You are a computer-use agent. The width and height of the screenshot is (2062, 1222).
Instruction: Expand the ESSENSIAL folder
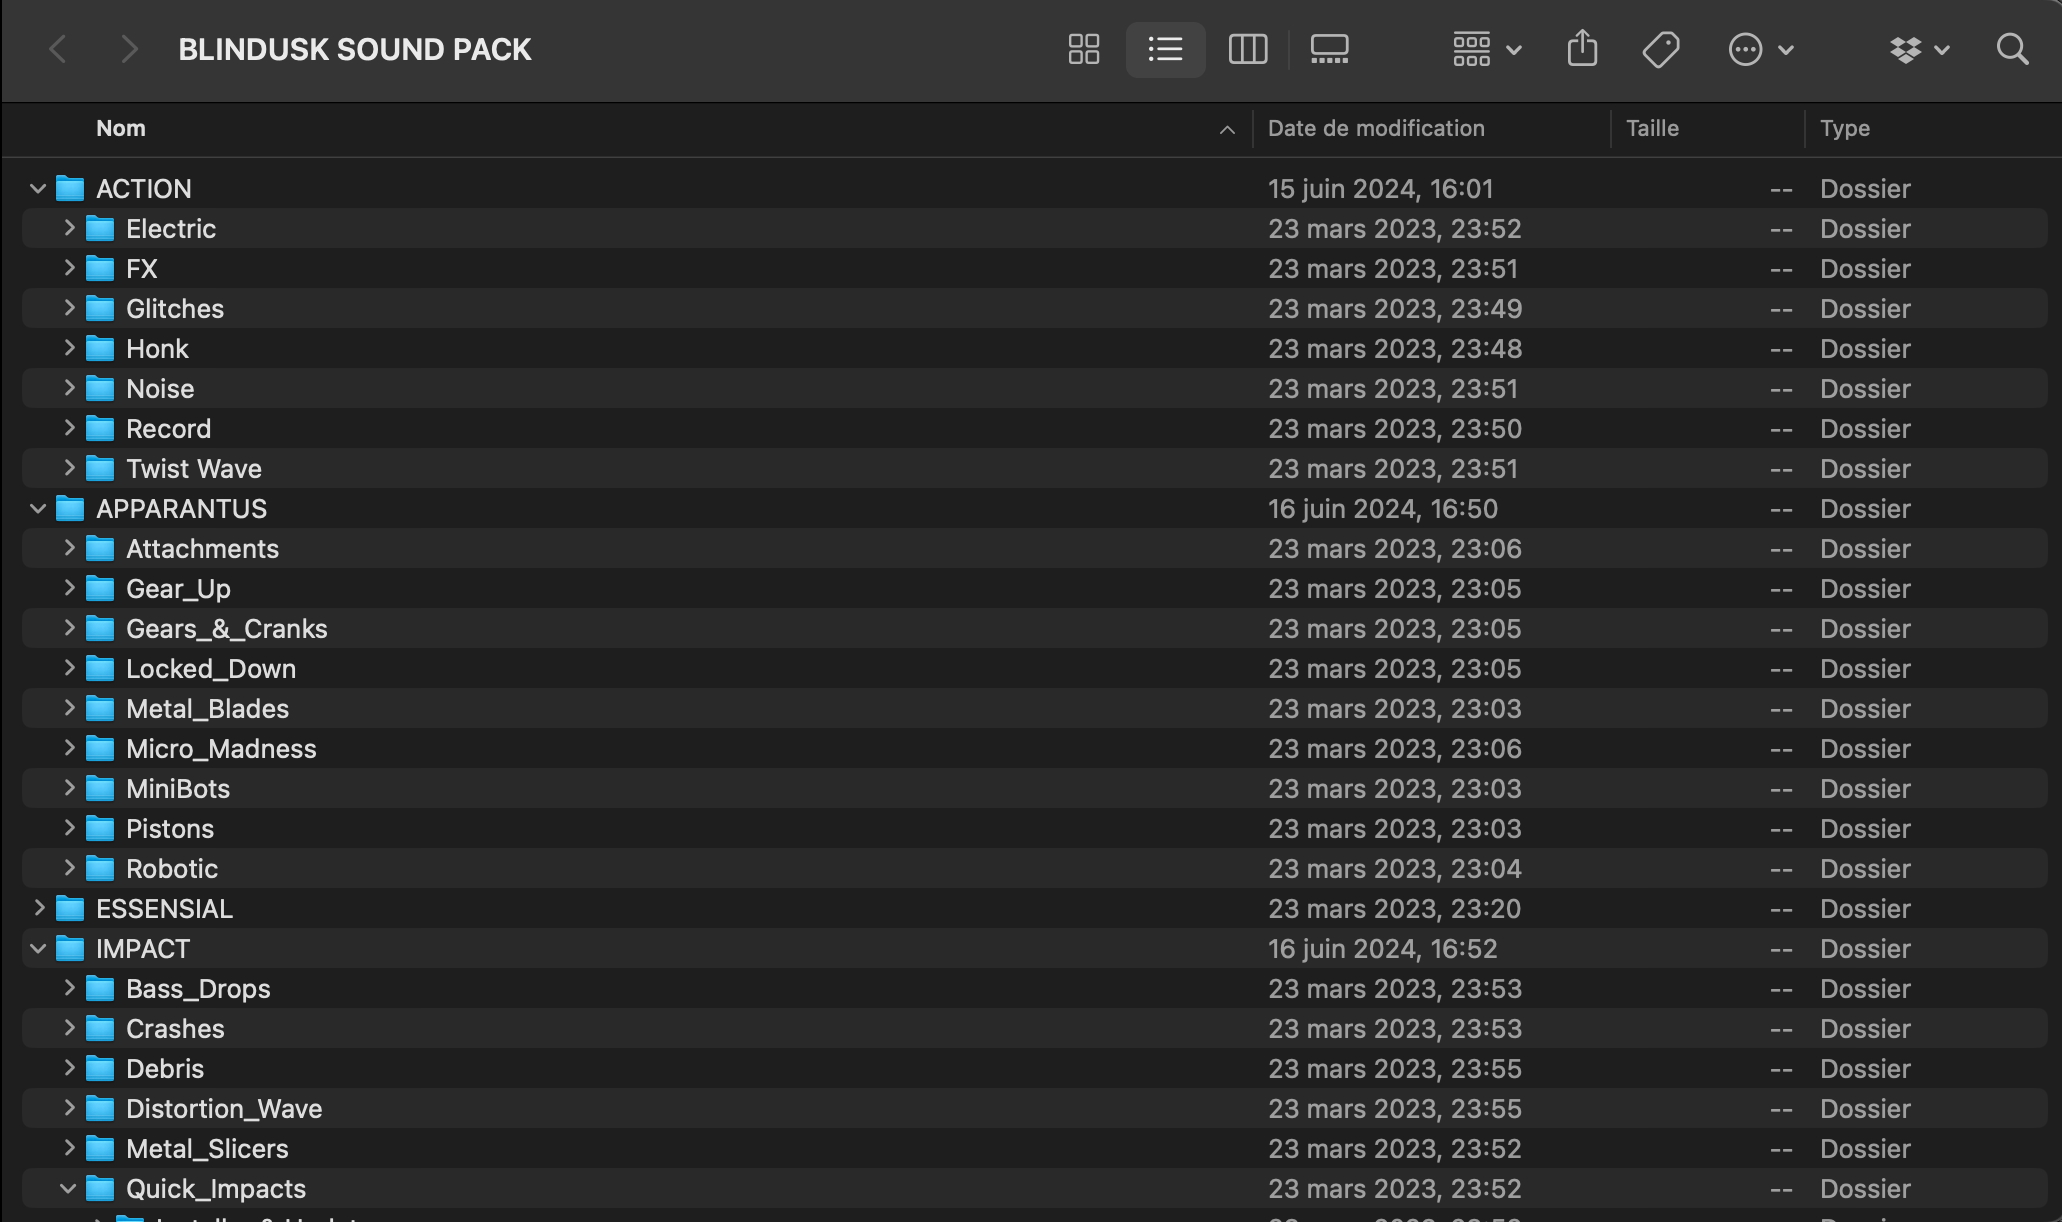point(38,908)
